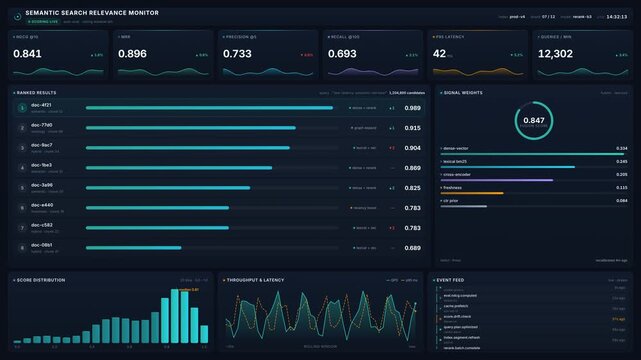This screenshot has width=641, height=360.
Task: Select ranked result doc-c582
Action: (x=219, y=228)
